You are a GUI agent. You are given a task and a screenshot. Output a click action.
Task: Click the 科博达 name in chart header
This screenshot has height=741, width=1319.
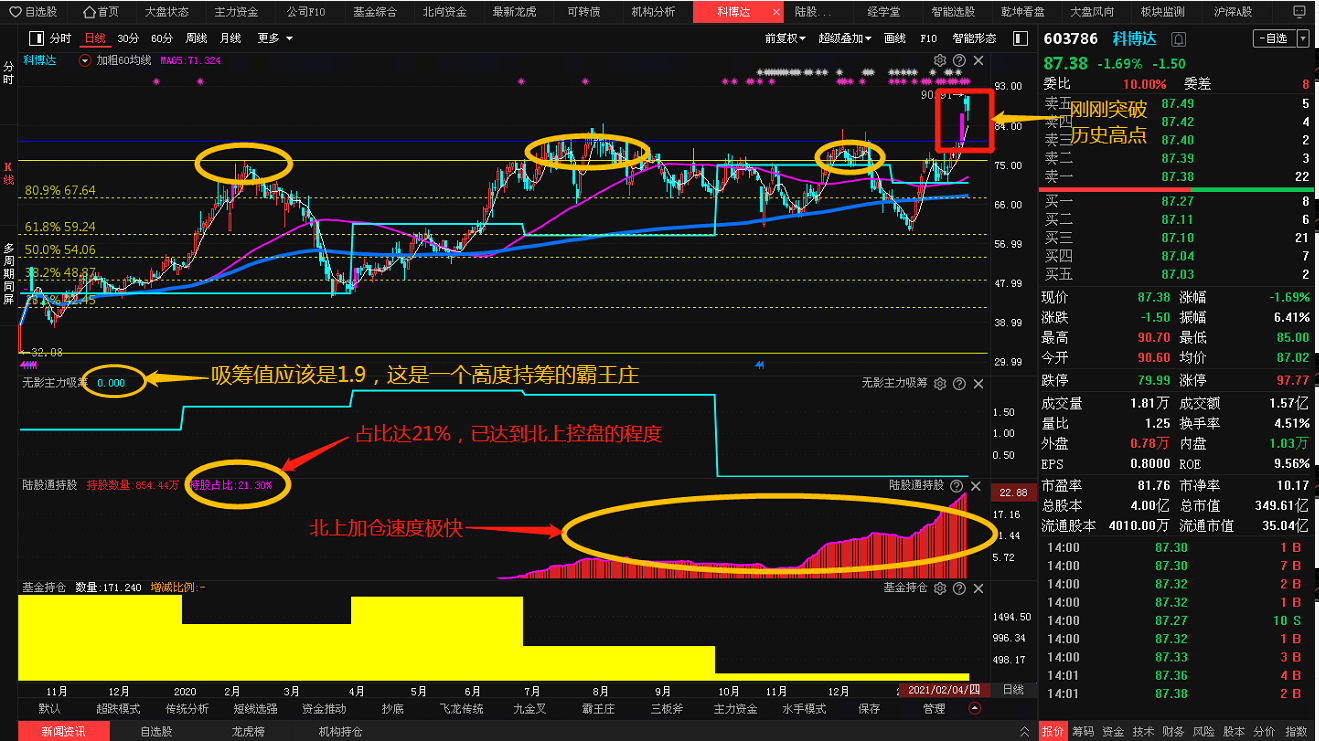click(40, 60)
